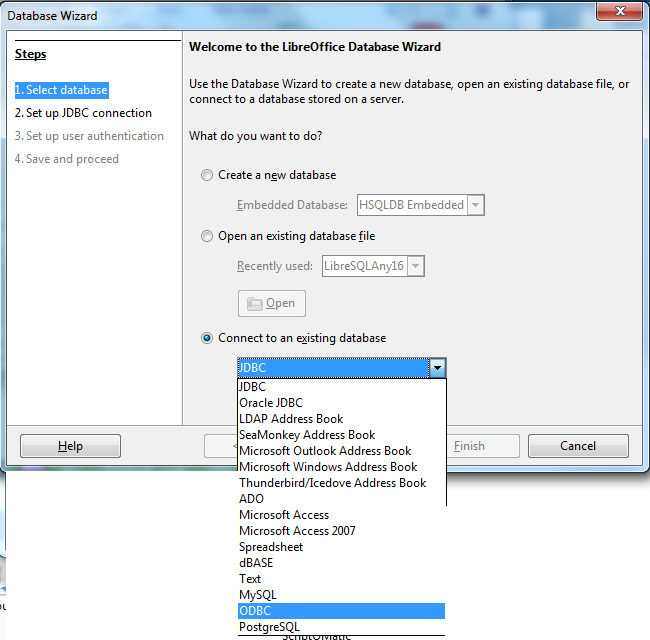Choose Oracle JDBC in the list
The image size is (650, 640).
pyautogui.click(x=342, y=403)
